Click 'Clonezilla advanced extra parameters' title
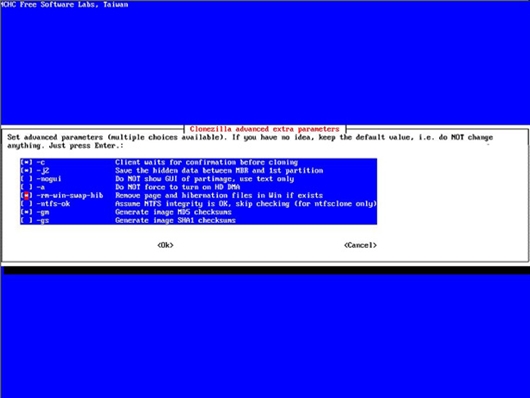The image size is (530, 398). pos(264,129)
